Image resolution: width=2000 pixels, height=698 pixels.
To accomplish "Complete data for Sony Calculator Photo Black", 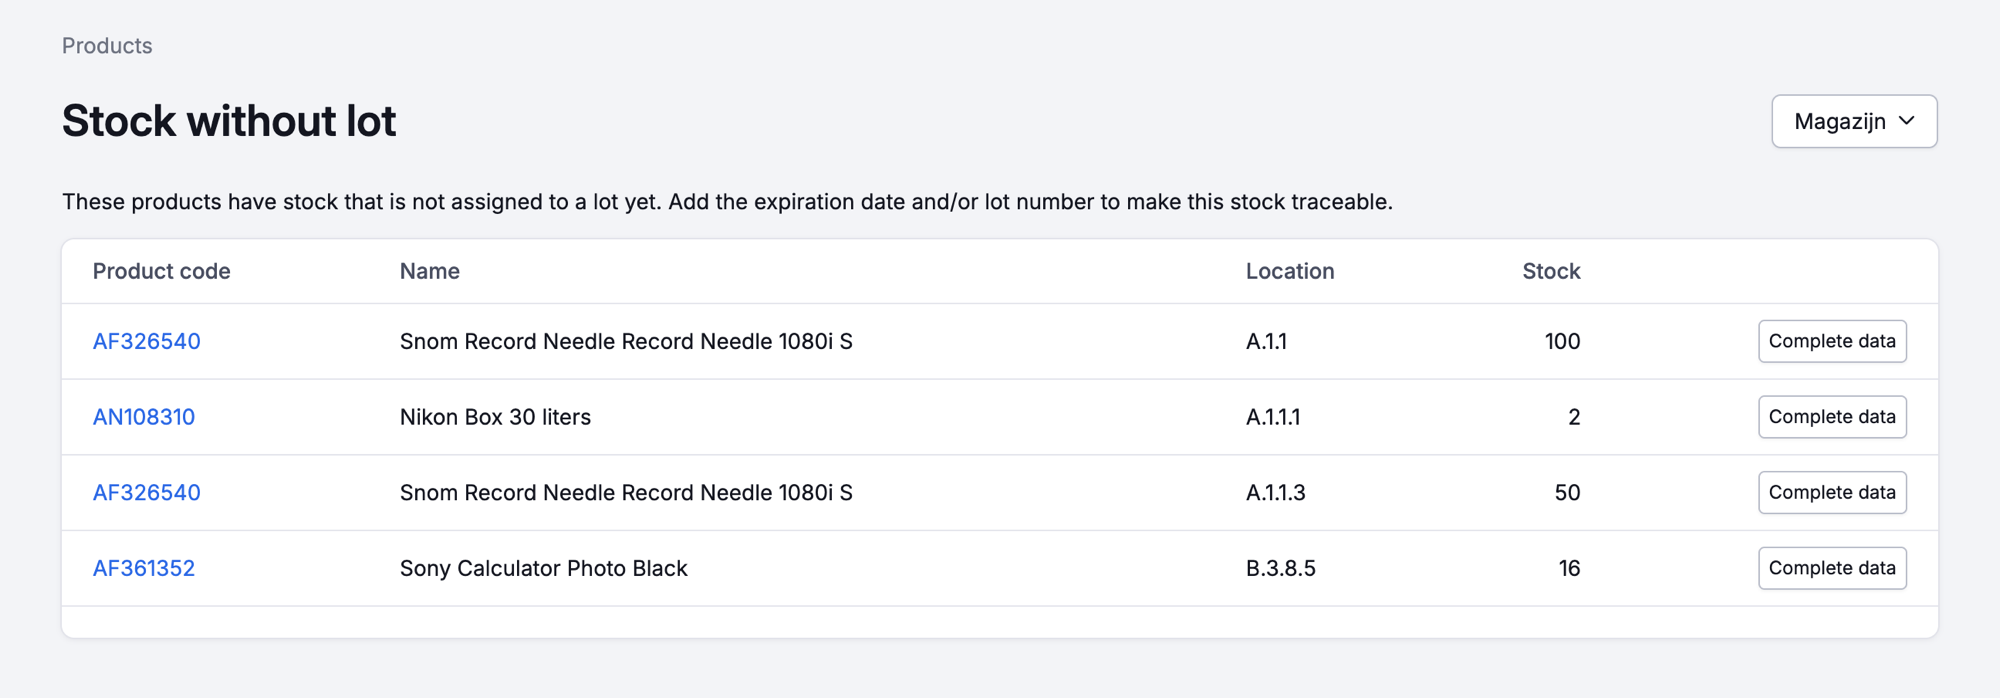I will point(1832,568).
